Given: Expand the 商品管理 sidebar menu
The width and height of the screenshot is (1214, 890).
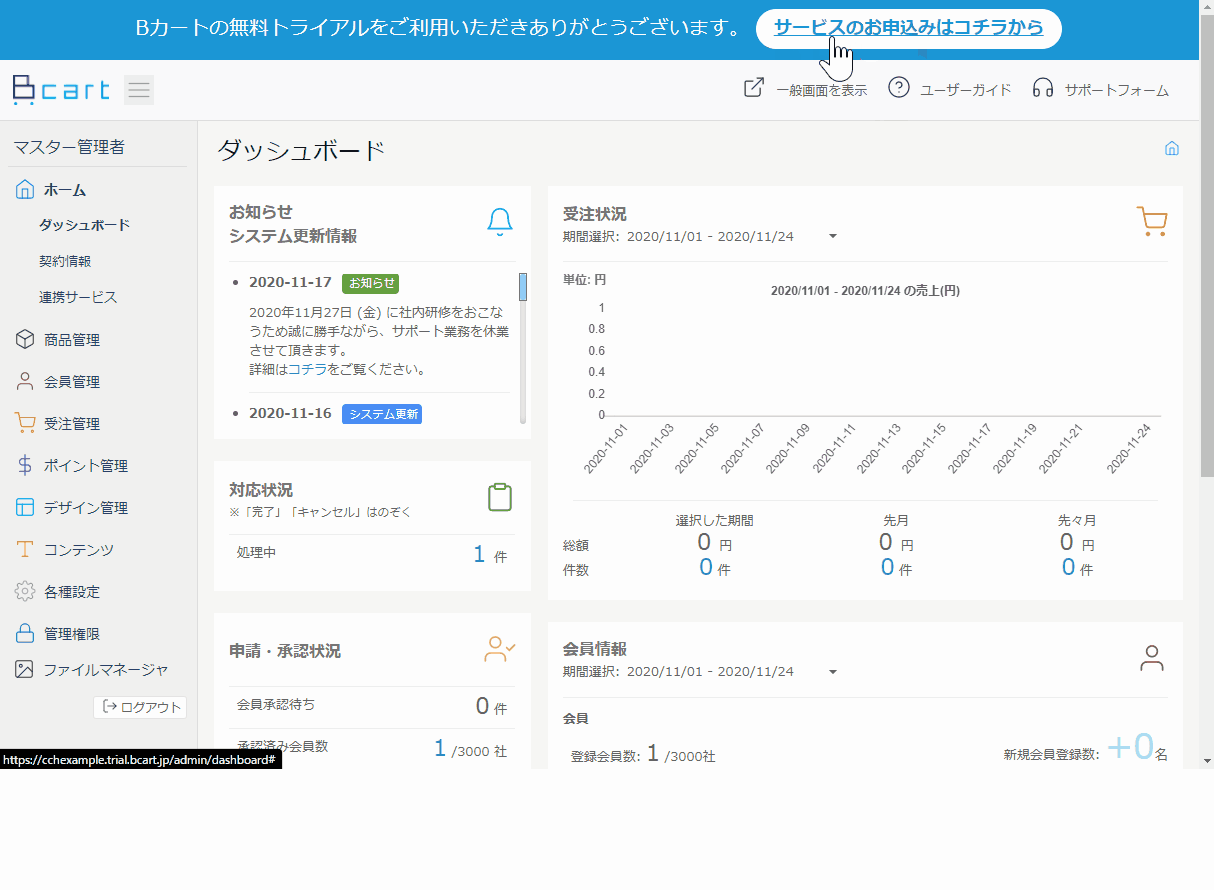Looking at the screenshot, I should click(72, 340).
